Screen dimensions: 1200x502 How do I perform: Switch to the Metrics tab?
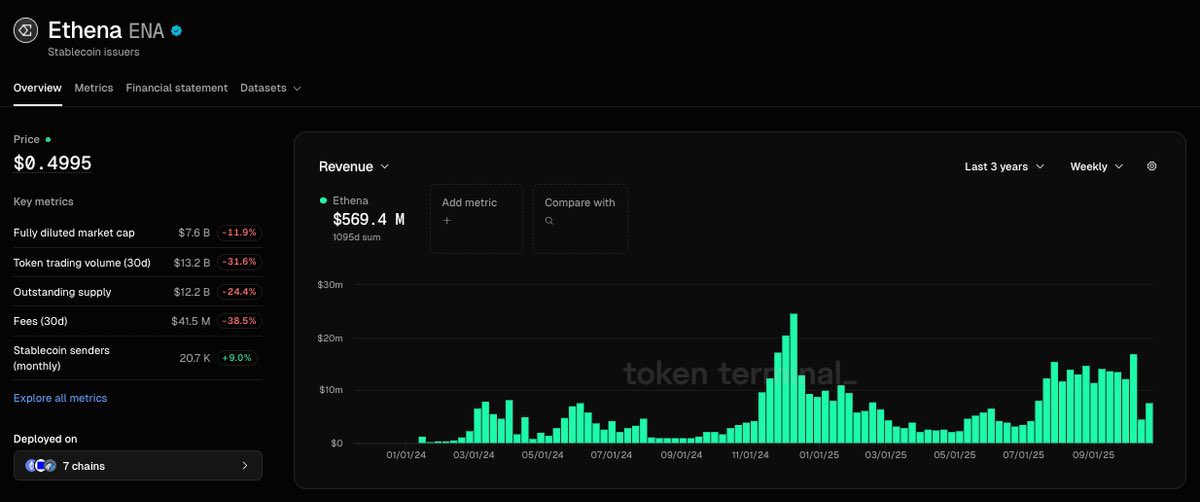pyautogui.click(x=93, y=88)
